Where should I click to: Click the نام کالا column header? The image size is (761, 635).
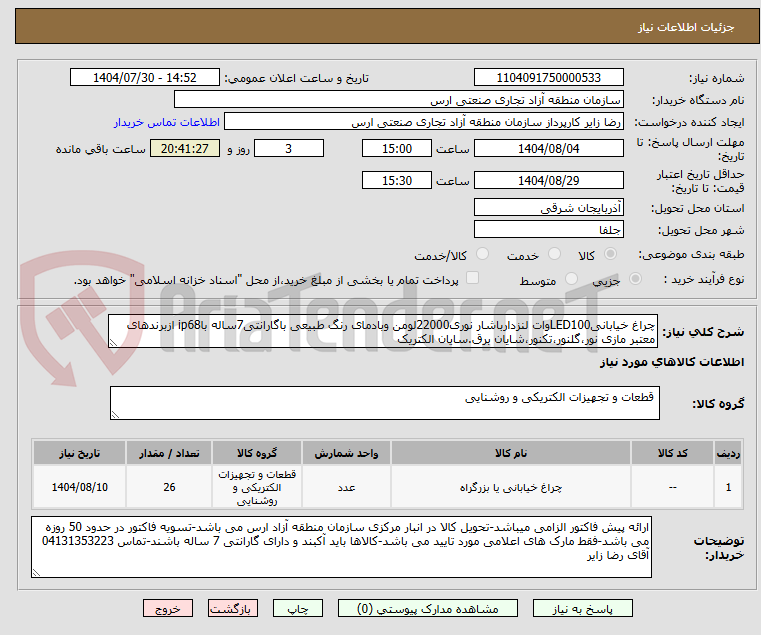point(511,453)
